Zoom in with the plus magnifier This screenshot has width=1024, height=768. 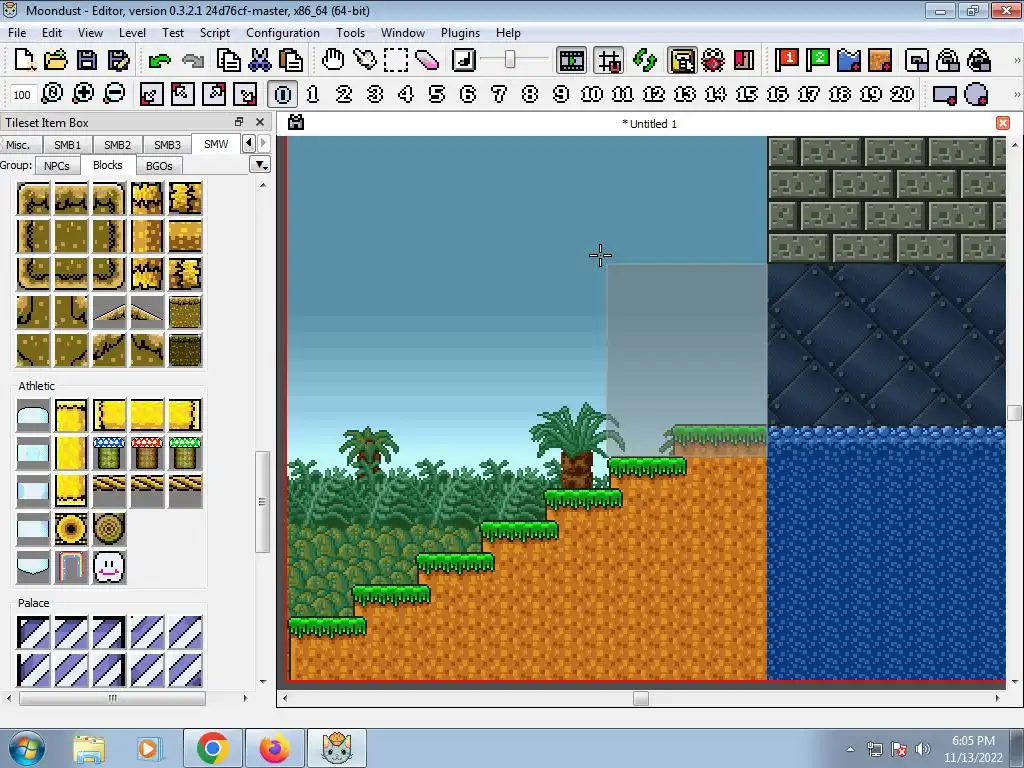(83, 94)
